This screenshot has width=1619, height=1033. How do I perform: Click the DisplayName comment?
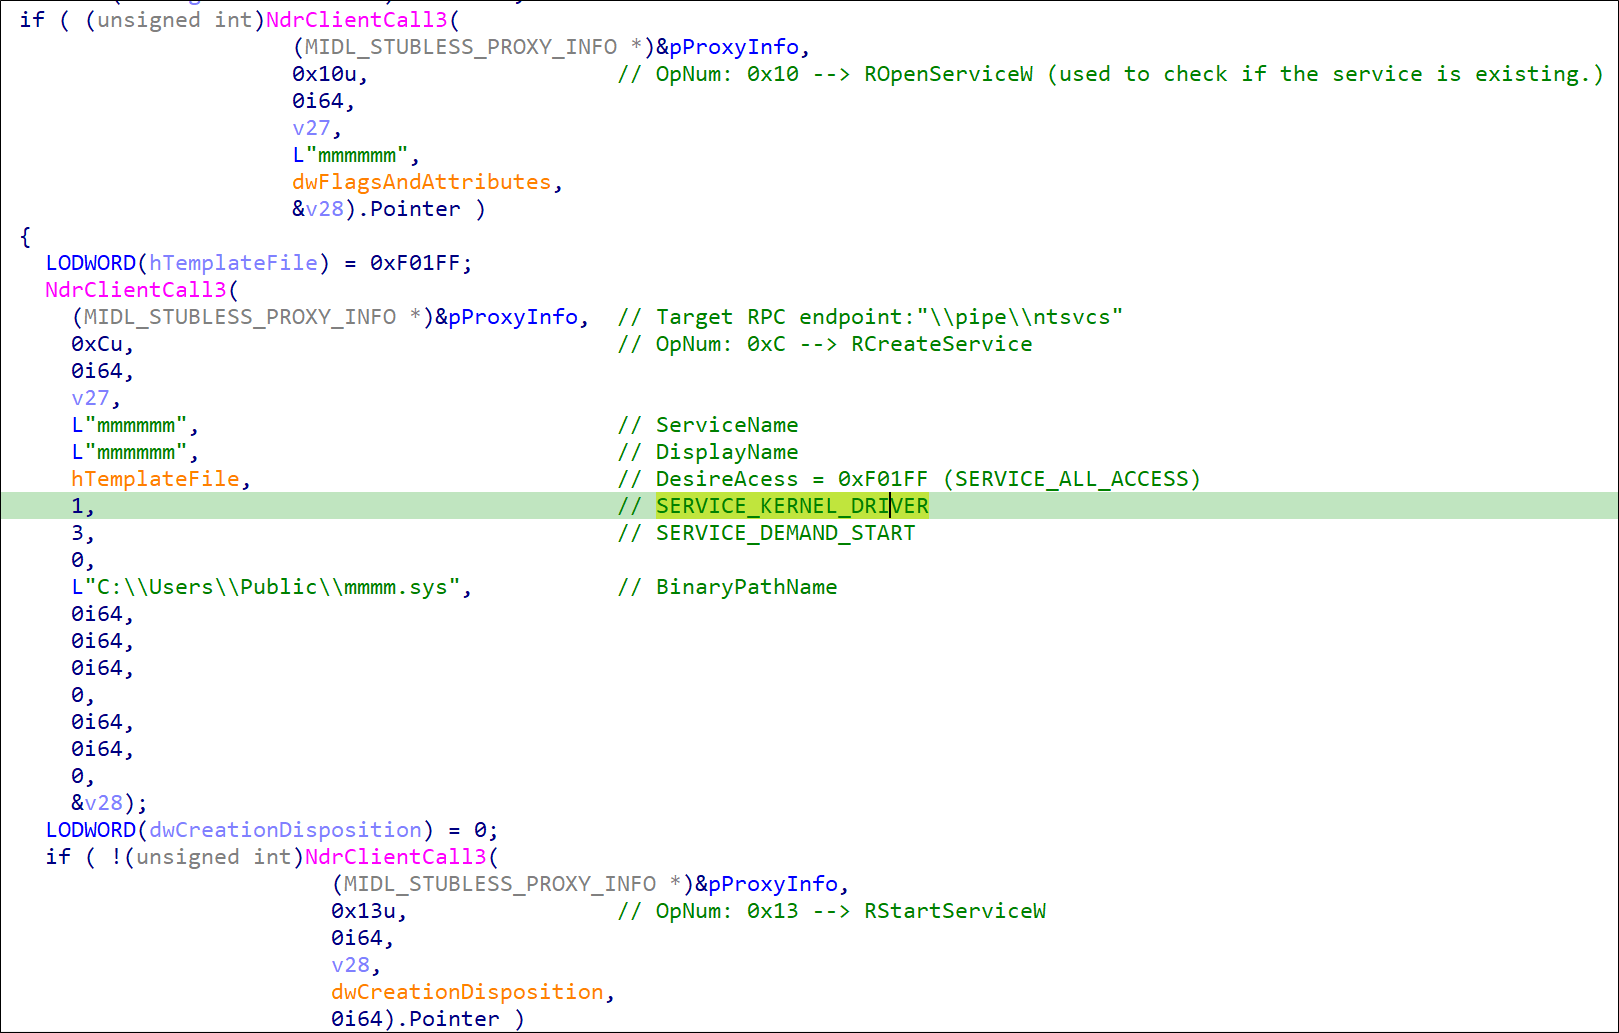(726, 452)
